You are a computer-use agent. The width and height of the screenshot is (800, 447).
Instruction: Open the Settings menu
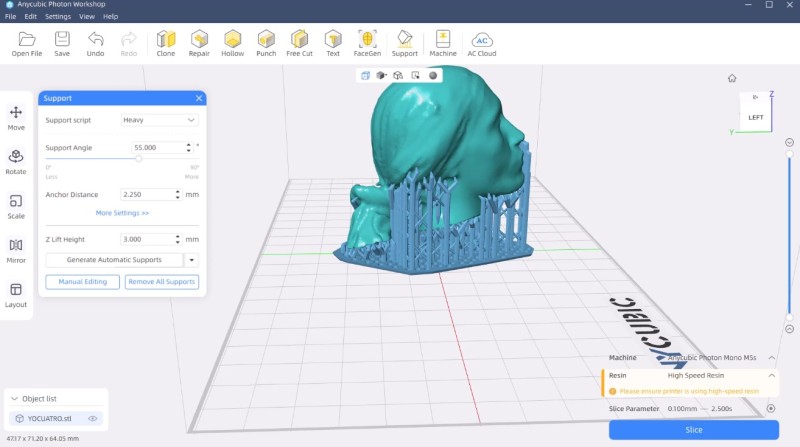point(58,16)
